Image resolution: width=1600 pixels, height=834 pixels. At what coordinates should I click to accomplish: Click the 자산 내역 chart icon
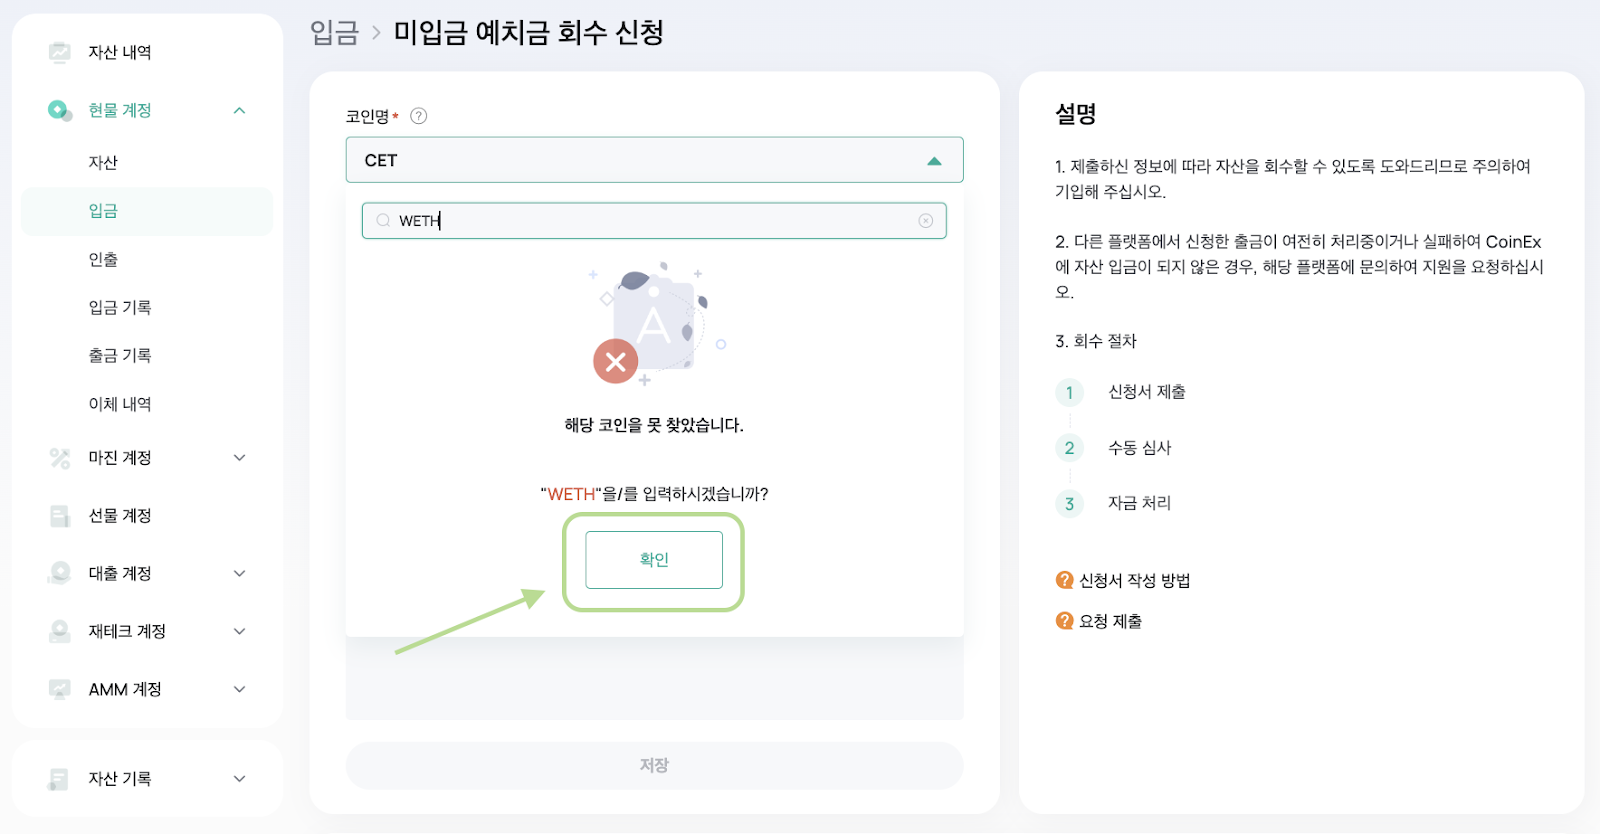coord(60,52)
